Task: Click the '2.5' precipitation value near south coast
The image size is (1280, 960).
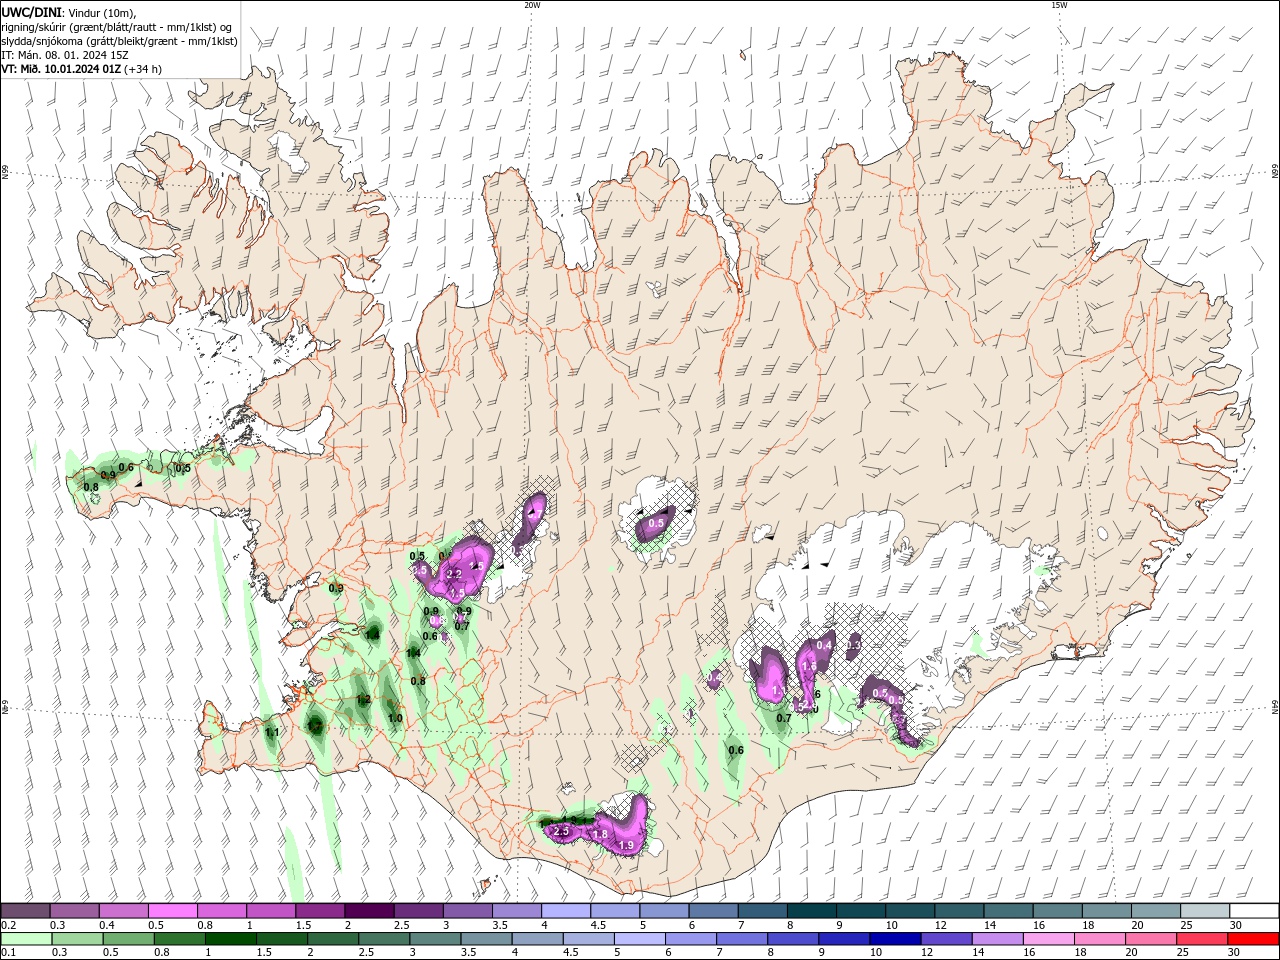Action: pyautogui.click(x=561, y=831)
